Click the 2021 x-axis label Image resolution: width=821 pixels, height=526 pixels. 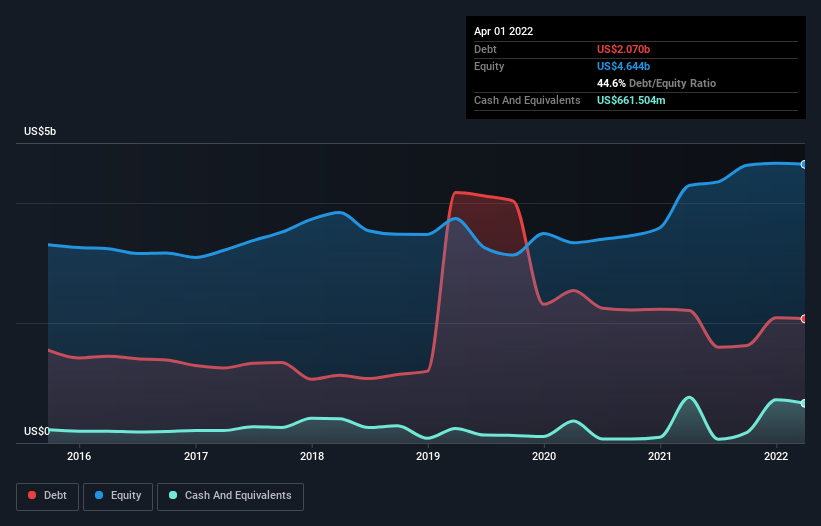(x=660, y=456)
